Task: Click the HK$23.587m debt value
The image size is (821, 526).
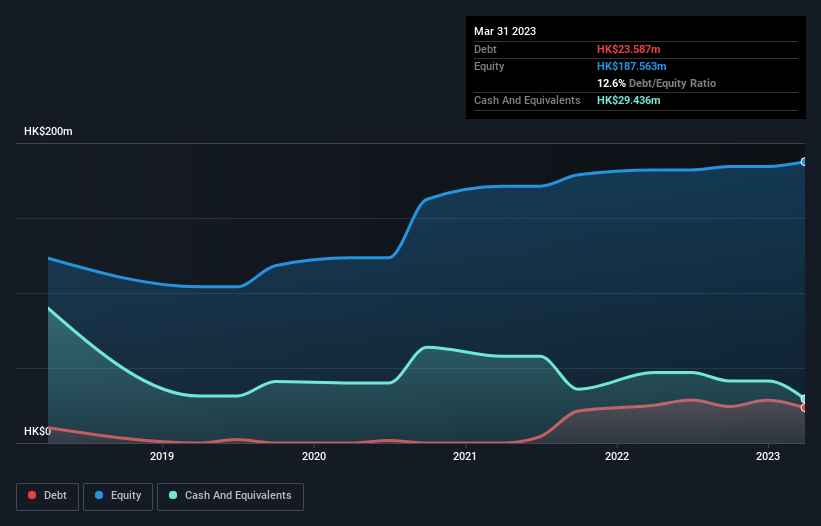Action: [628, 49]
